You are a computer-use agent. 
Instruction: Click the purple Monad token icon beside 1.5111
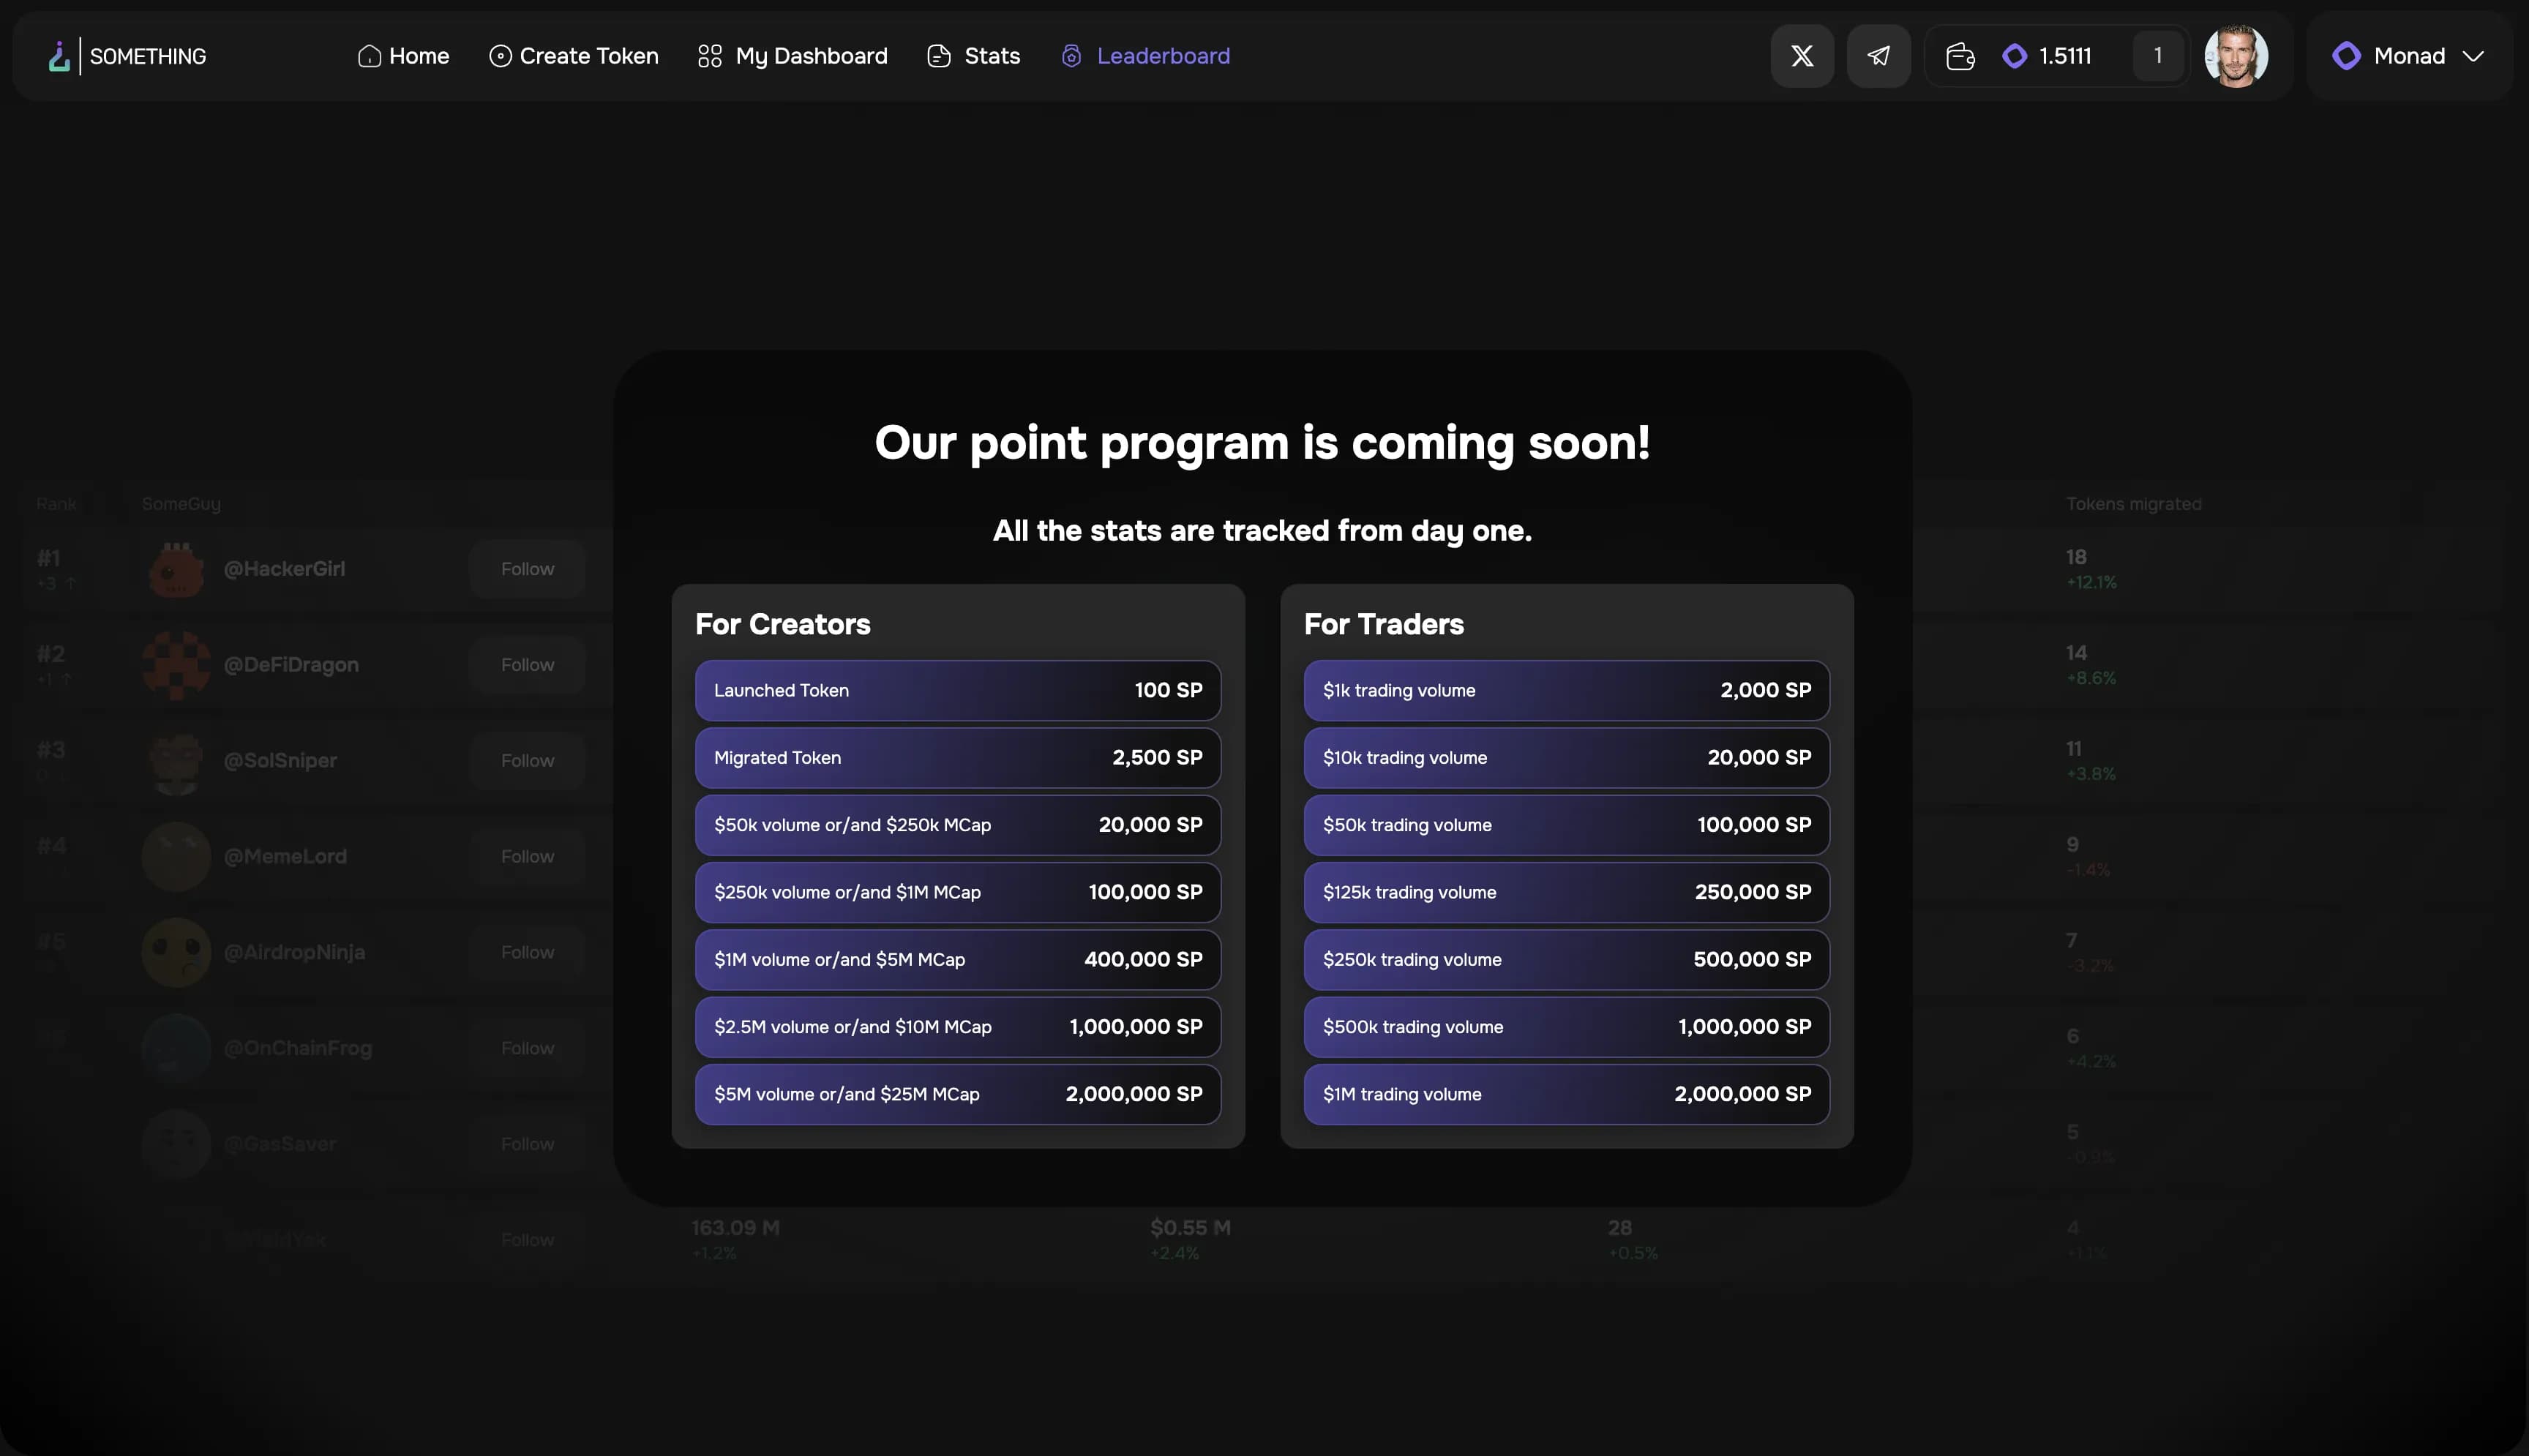click(x=2014, y=56)
